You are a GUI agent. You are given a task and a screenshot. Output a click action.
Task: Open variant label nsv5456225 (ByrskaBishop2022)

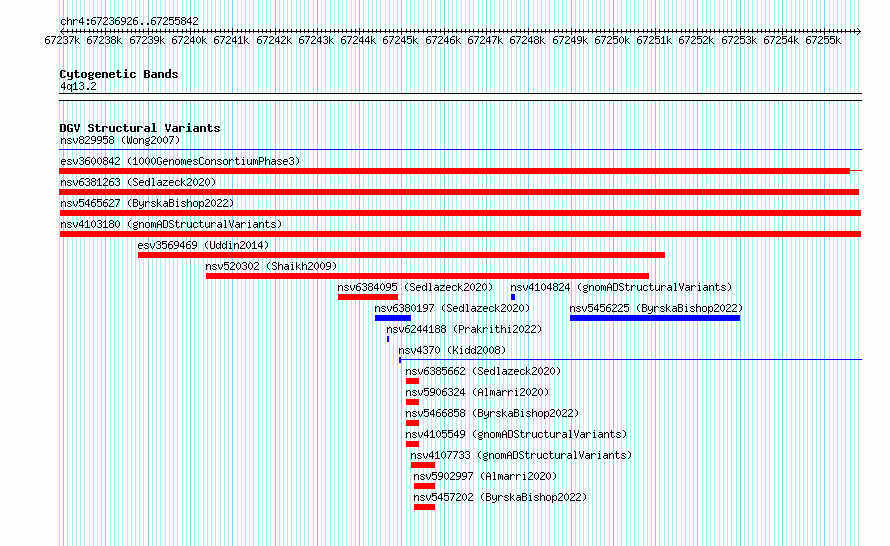pos(656,308)
